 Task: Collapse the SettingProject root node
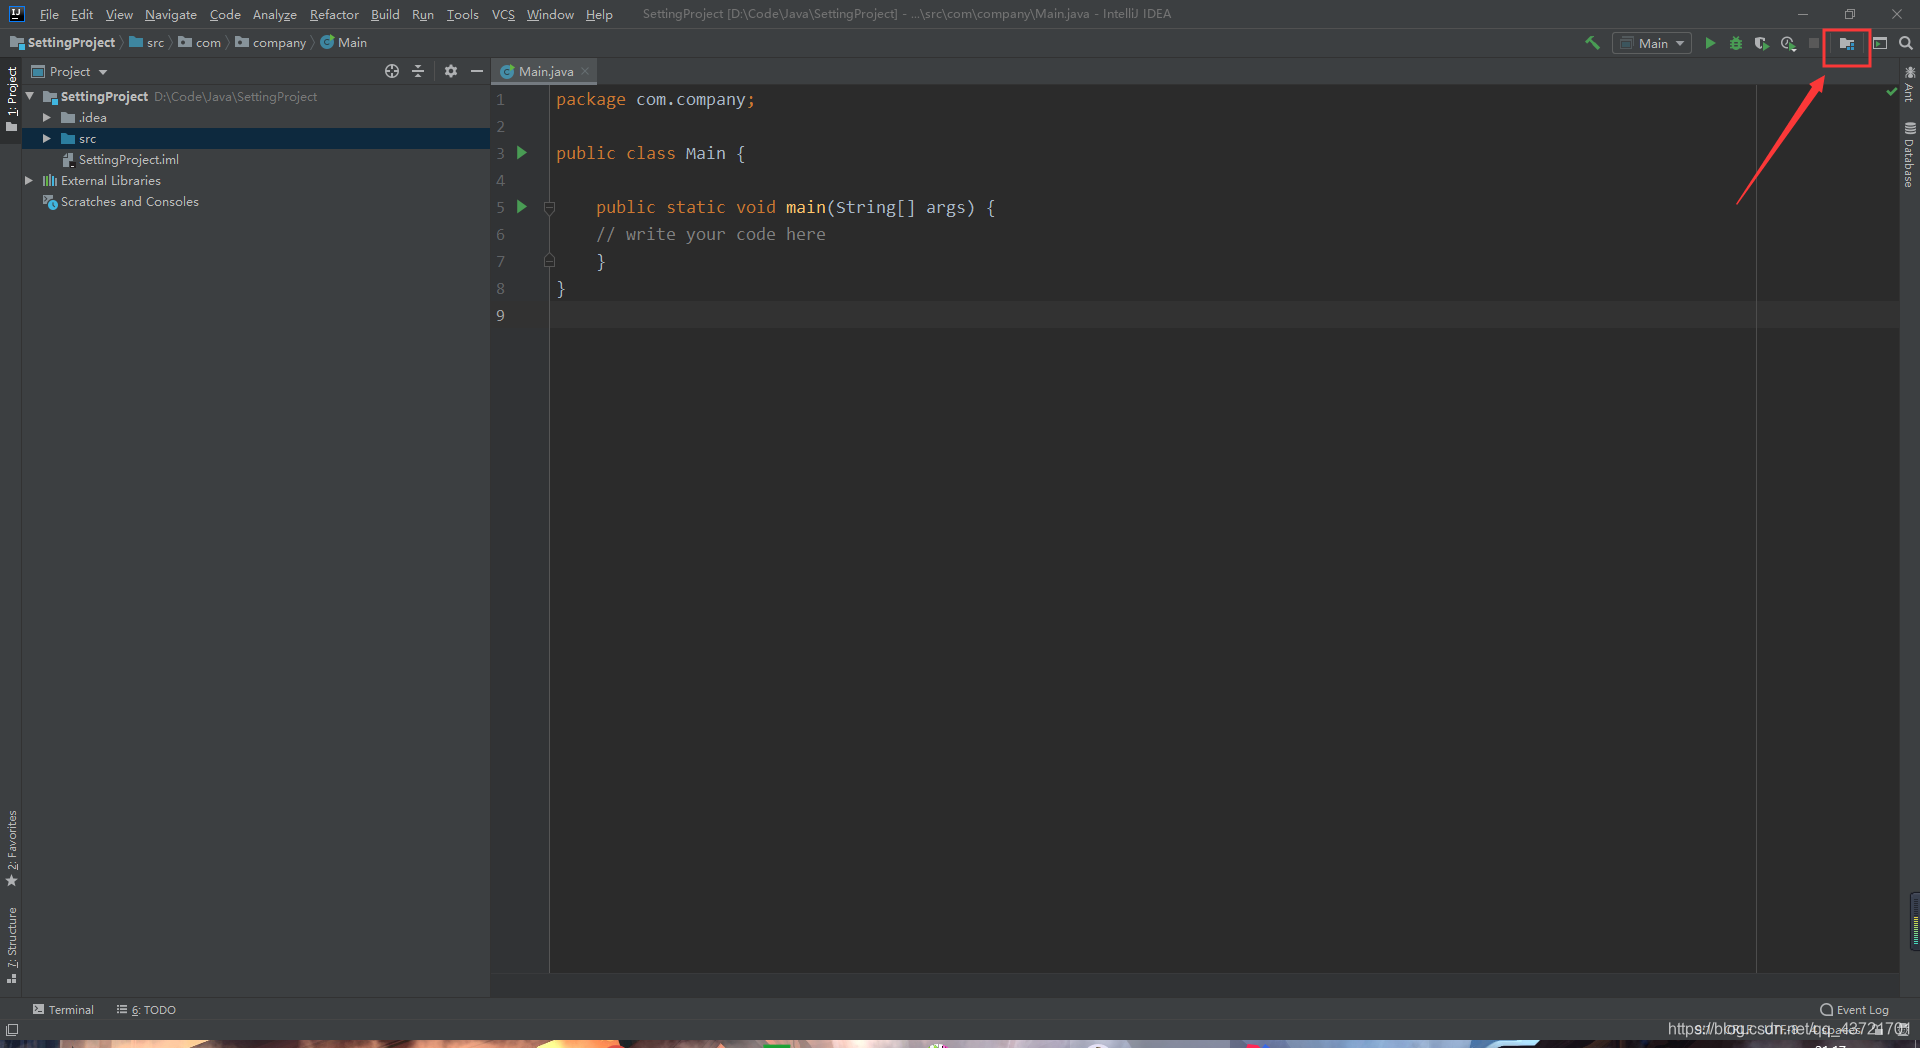pos(30,96)
